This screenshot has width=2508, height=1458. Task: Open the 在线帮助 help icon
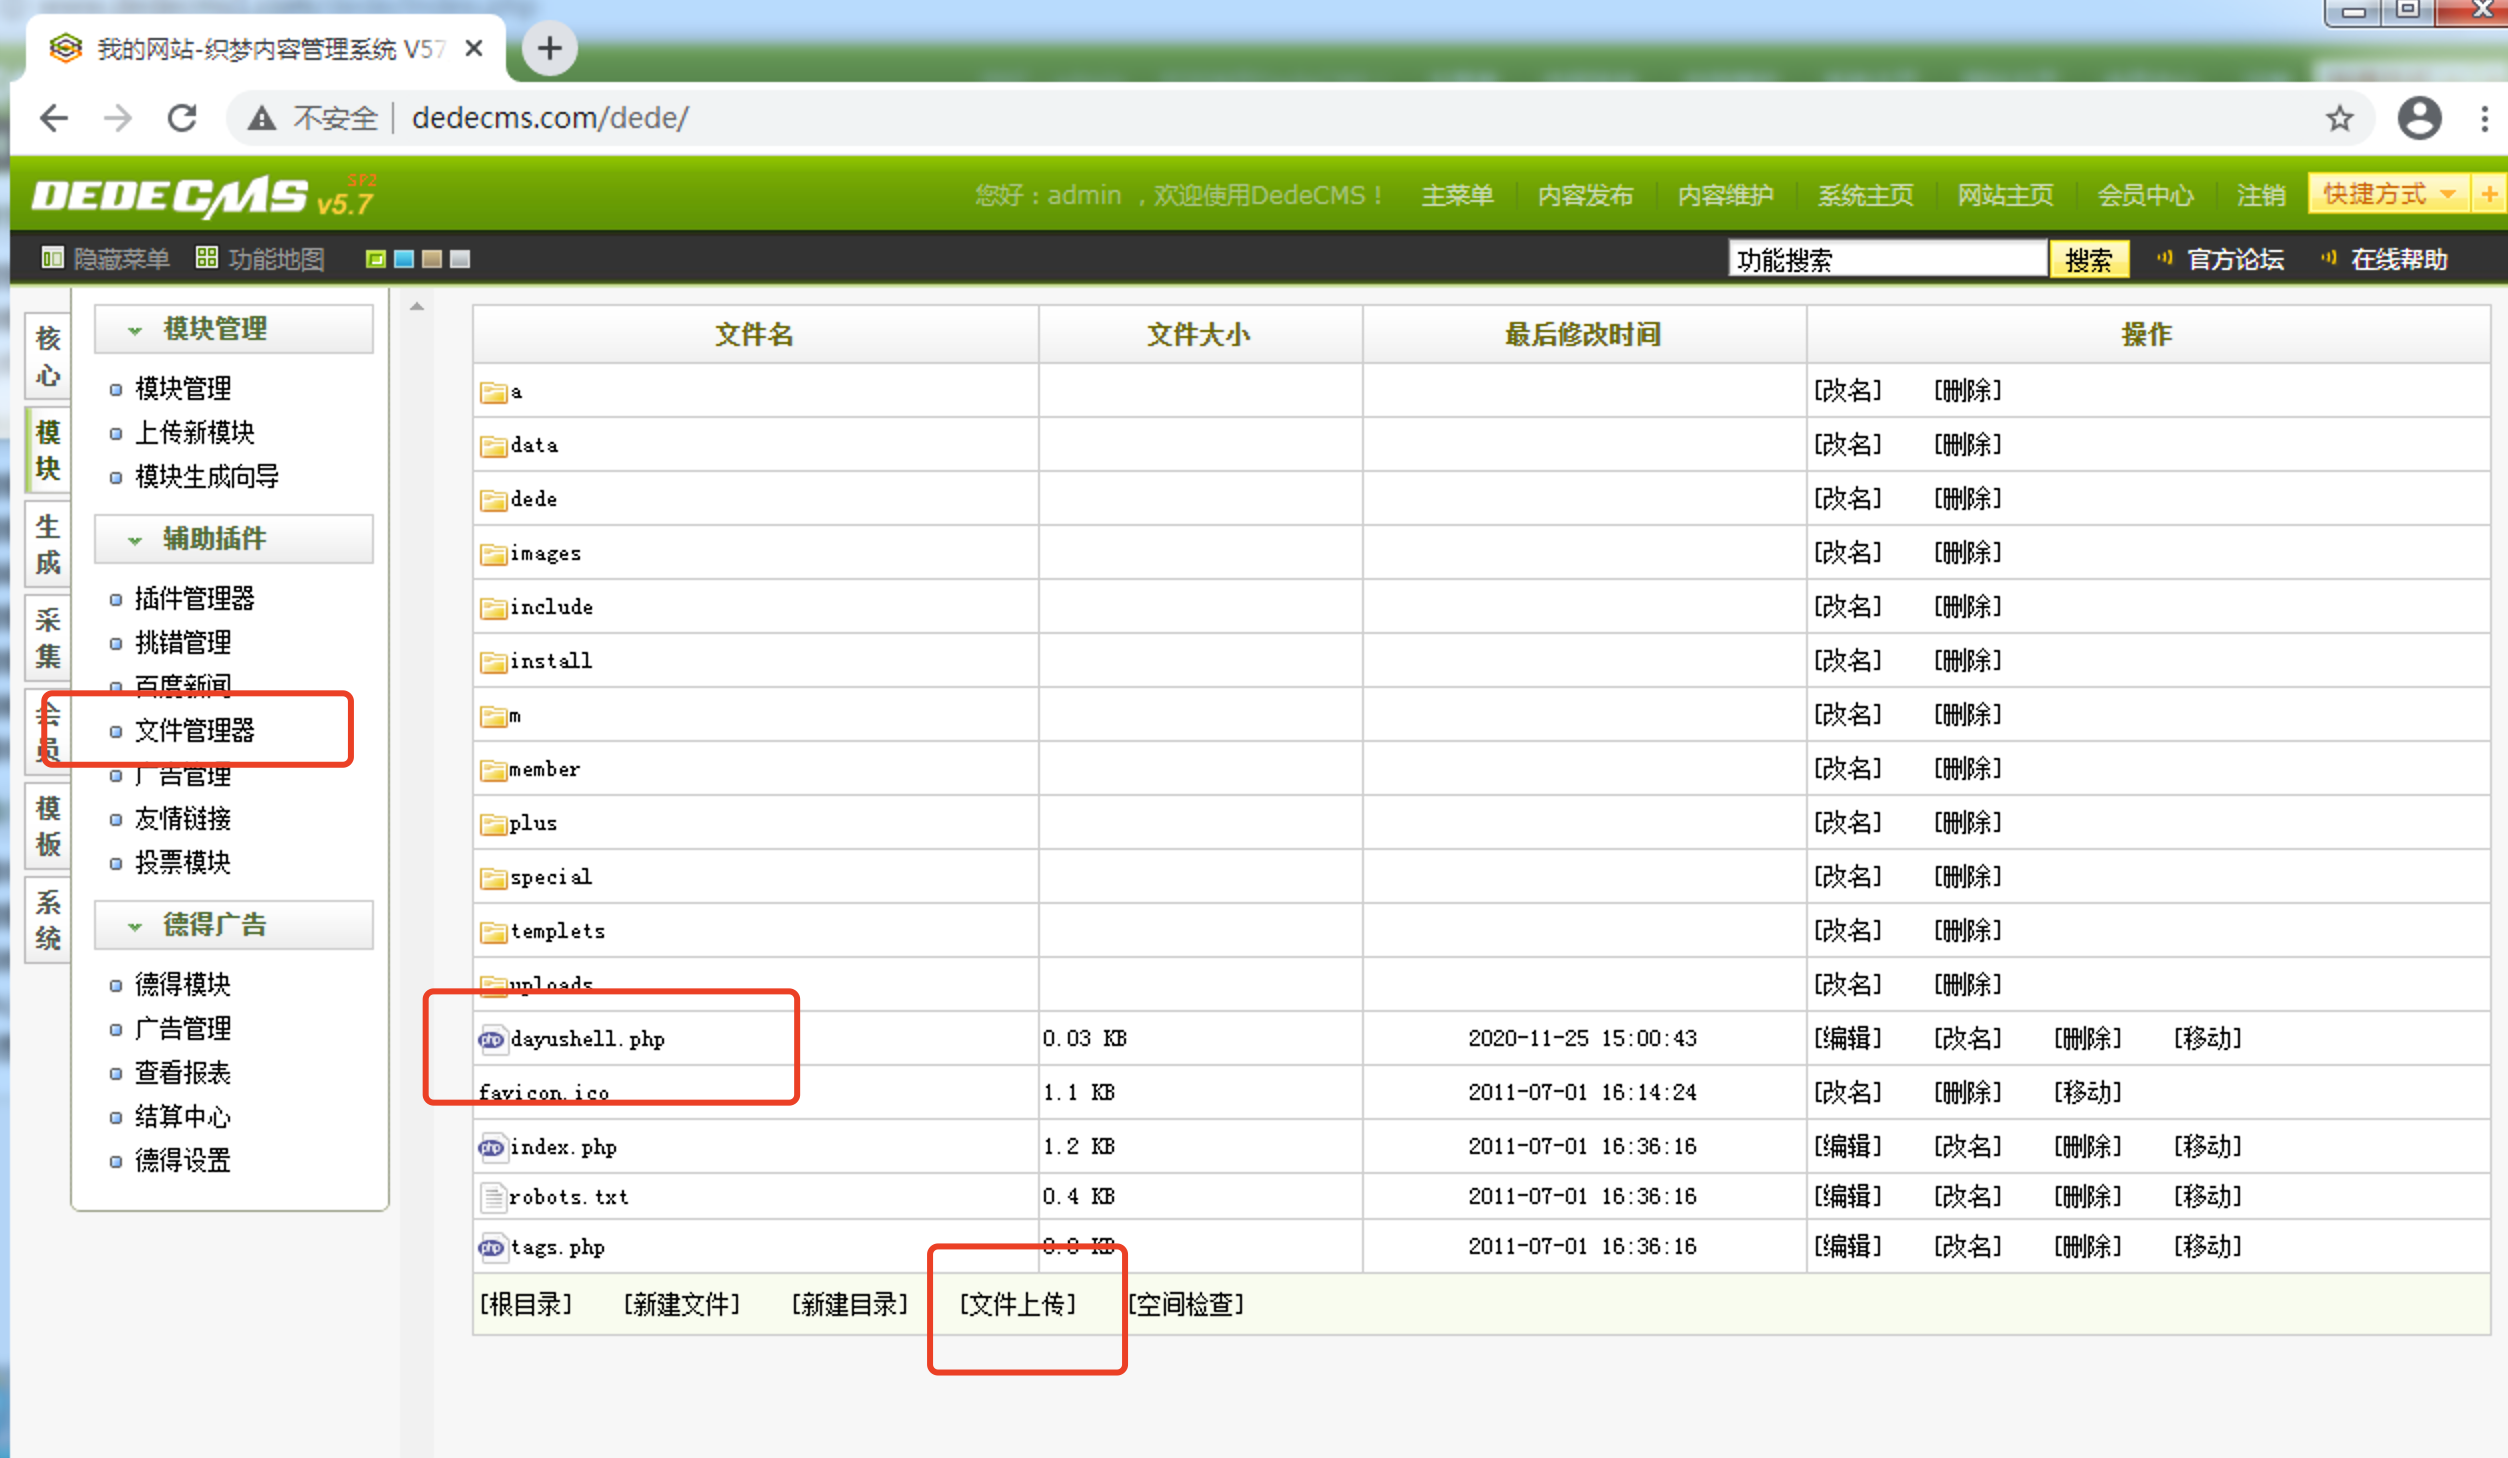click(x=2327, y=259)
